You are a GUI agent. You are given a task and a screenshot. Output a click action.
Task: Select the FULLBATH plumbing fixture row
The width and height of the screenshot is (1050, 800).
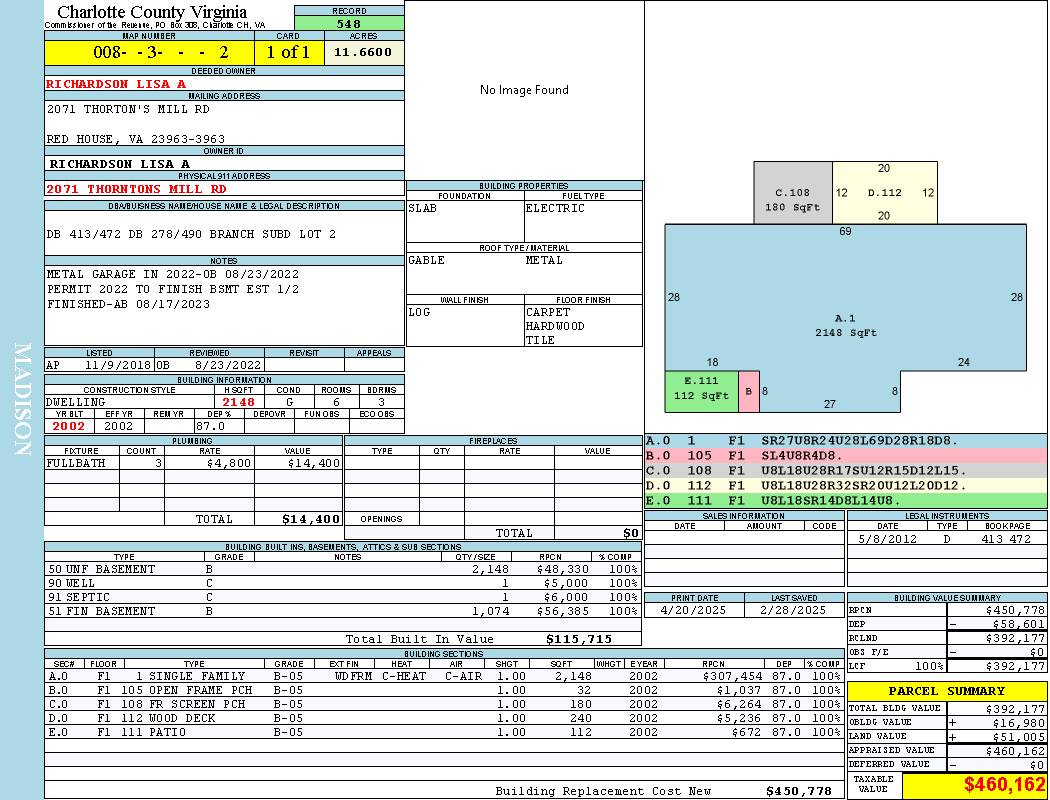pyautogui.click(x=193, y=463)
